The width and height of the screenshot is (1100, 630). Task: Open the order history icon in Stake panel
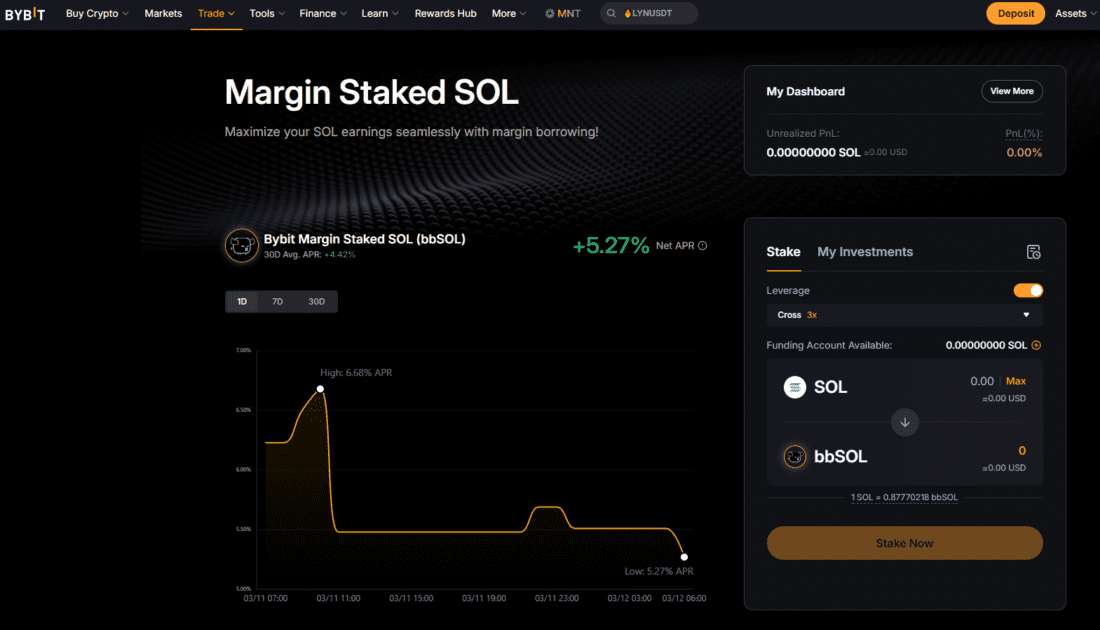pyautogui.click(x=1034, y=252)
